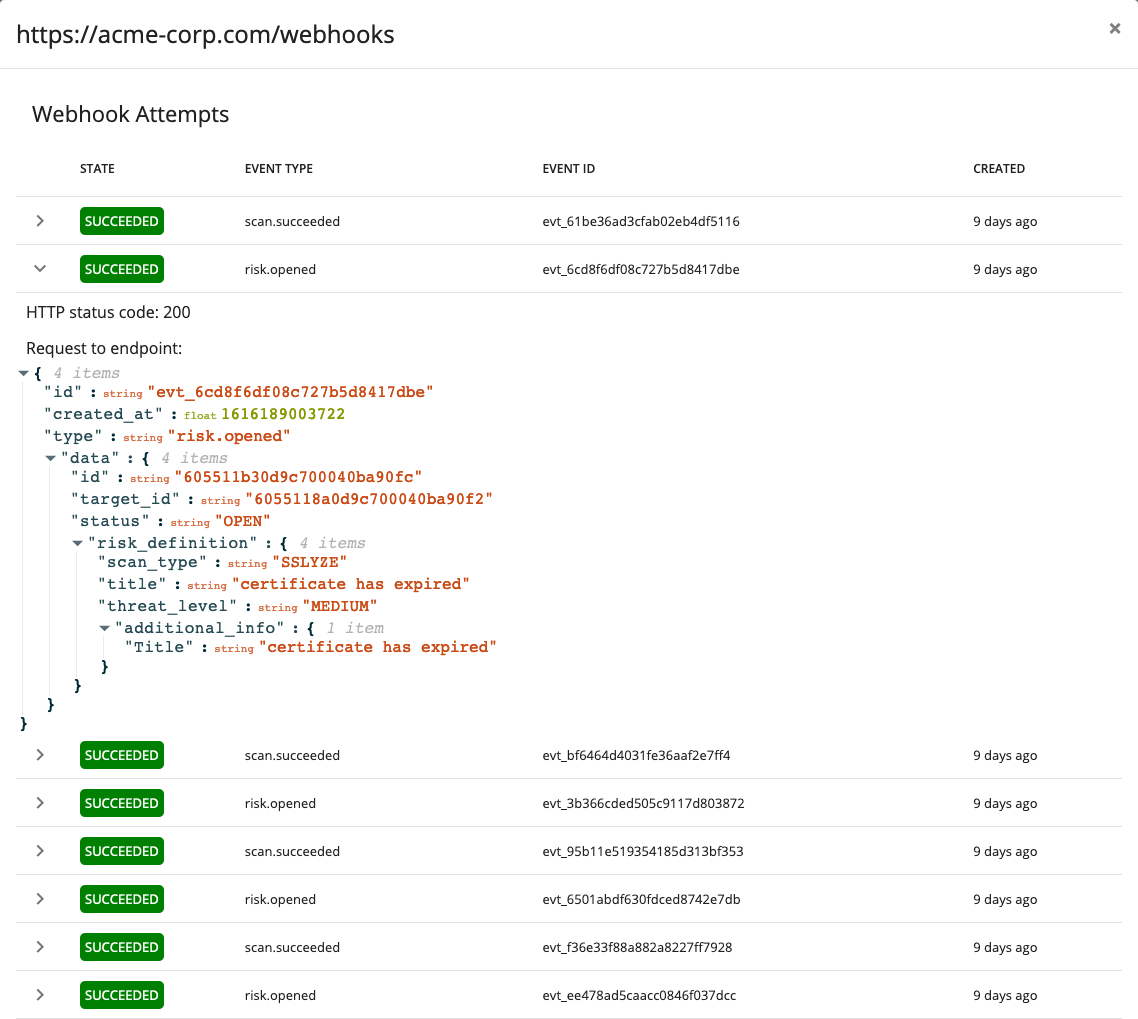The height and width of the screenshot is (1019, 1138).
Task: Expand the row for evt_3b366cded505c9117d803872
Action: (40, 803)
